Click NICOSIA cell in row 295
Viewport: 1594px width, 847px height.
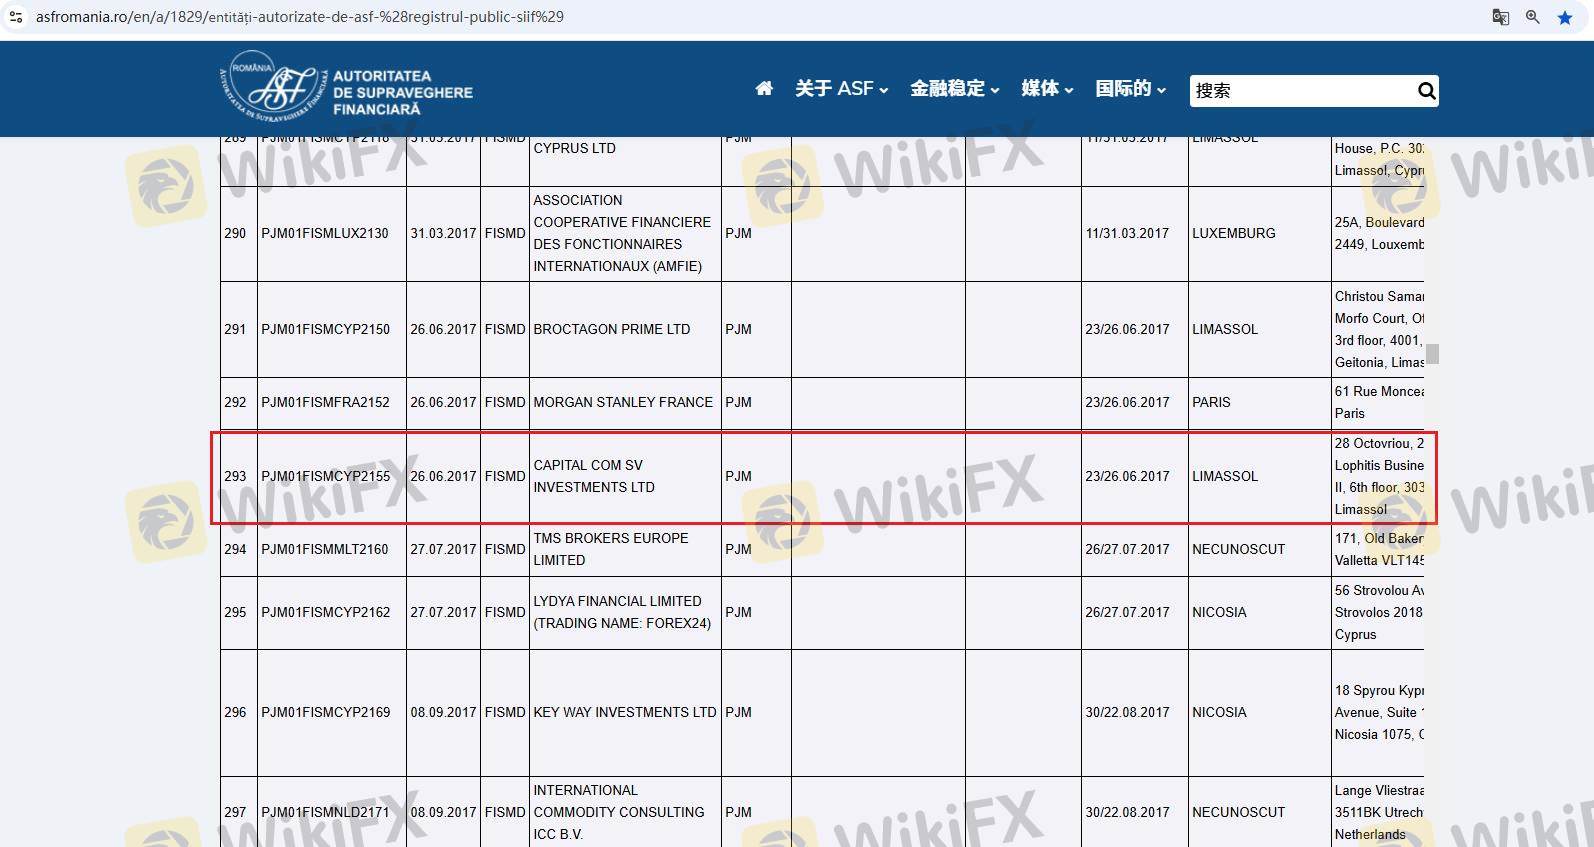coord(1219,612)
